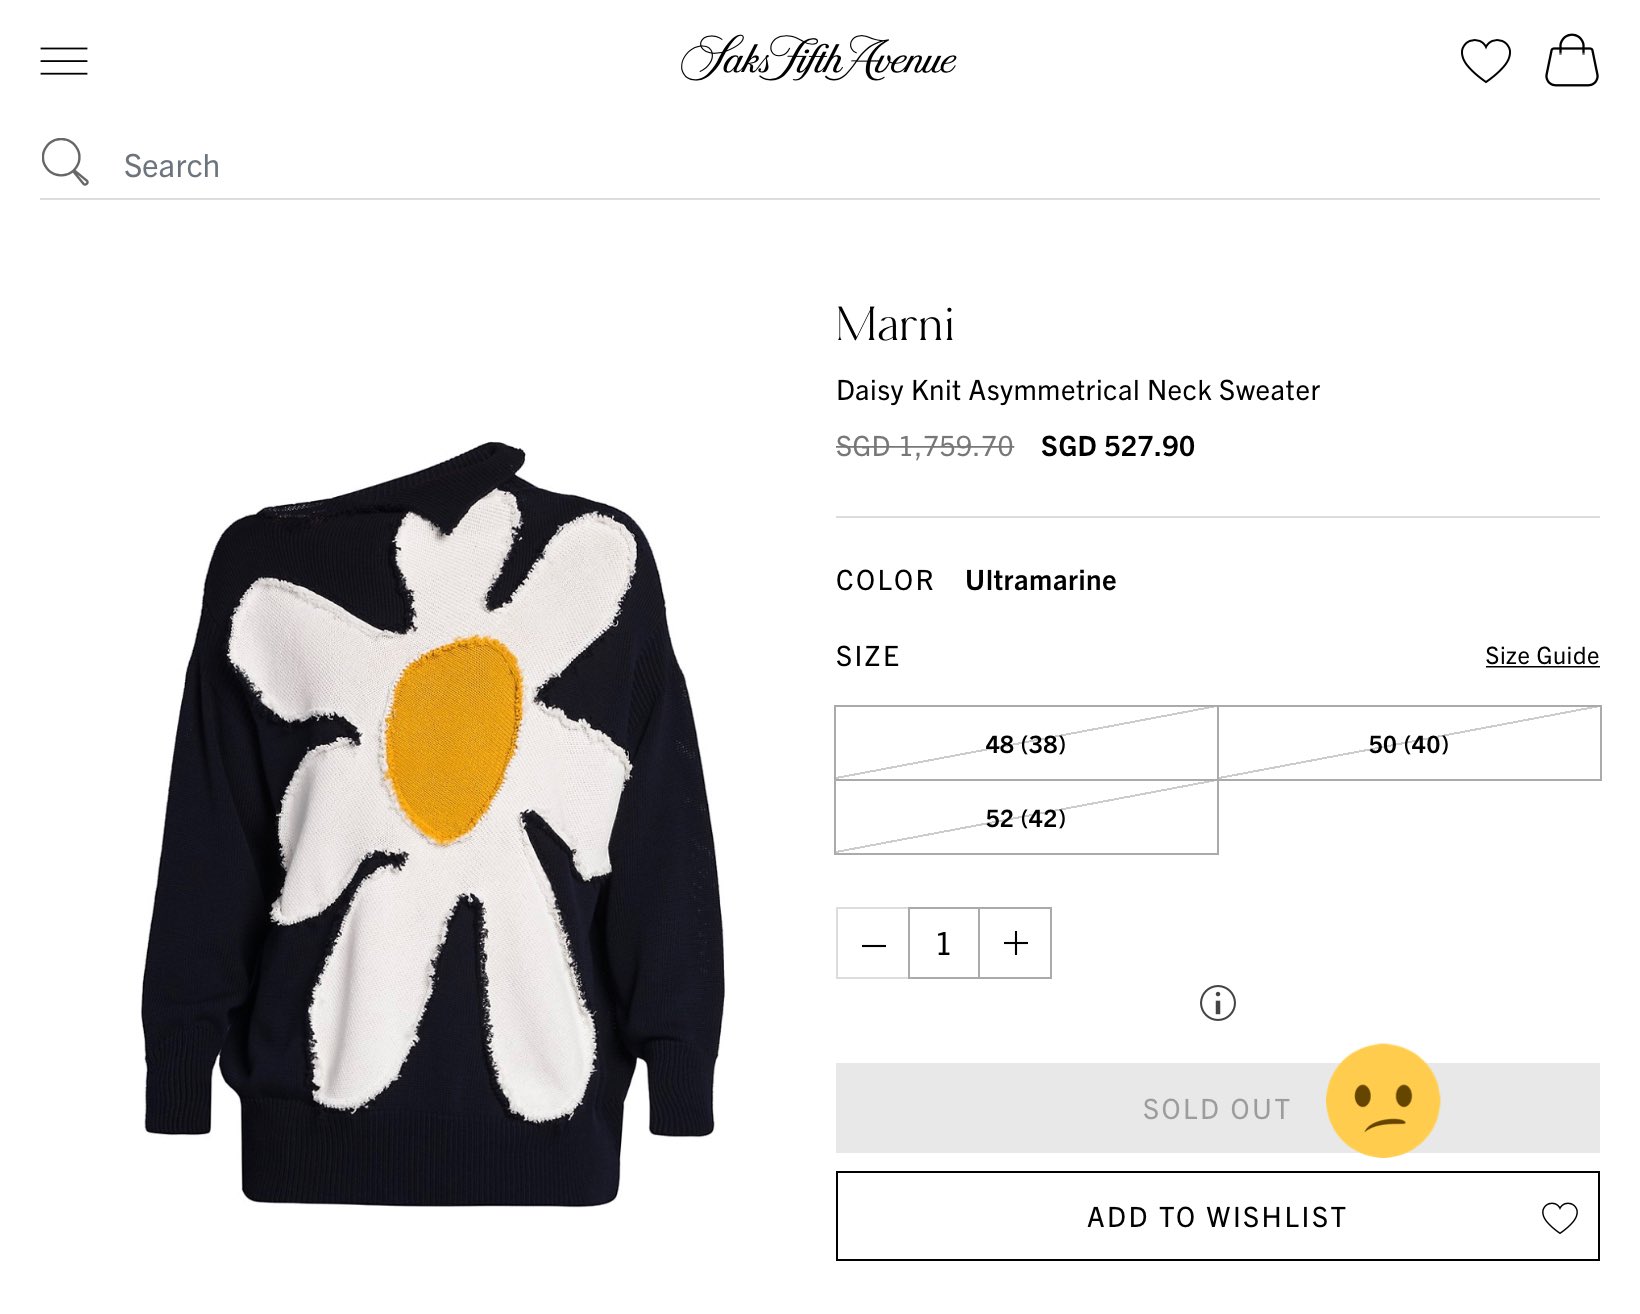
Task: Select size 48 (38)
Action: tap(1026, 743)
